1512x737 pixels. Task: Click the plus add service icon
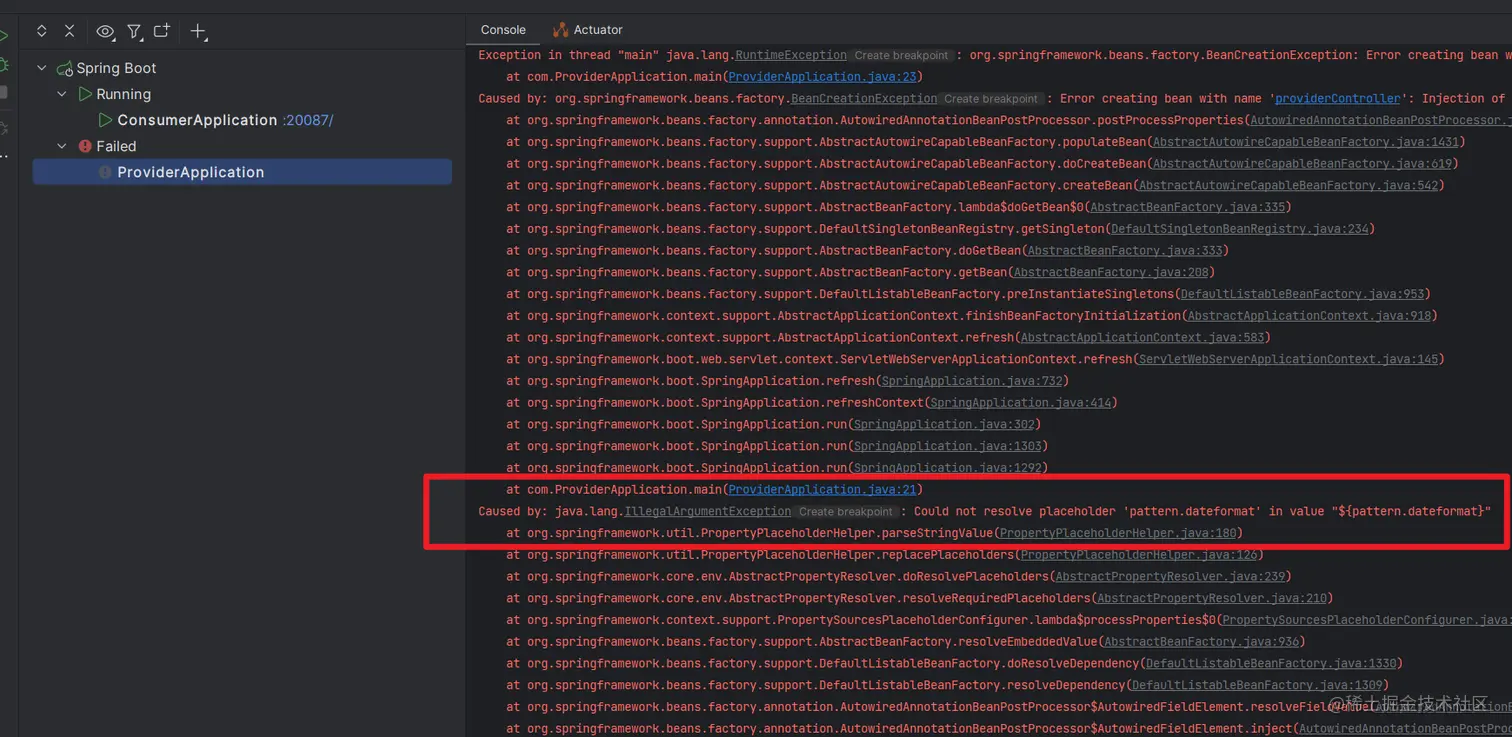pos(199,32)
